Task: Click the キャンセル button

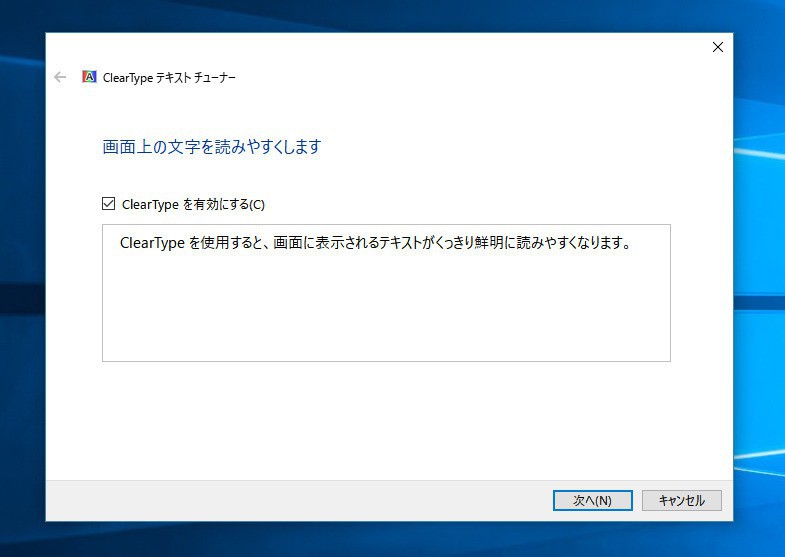Action: 681,500
